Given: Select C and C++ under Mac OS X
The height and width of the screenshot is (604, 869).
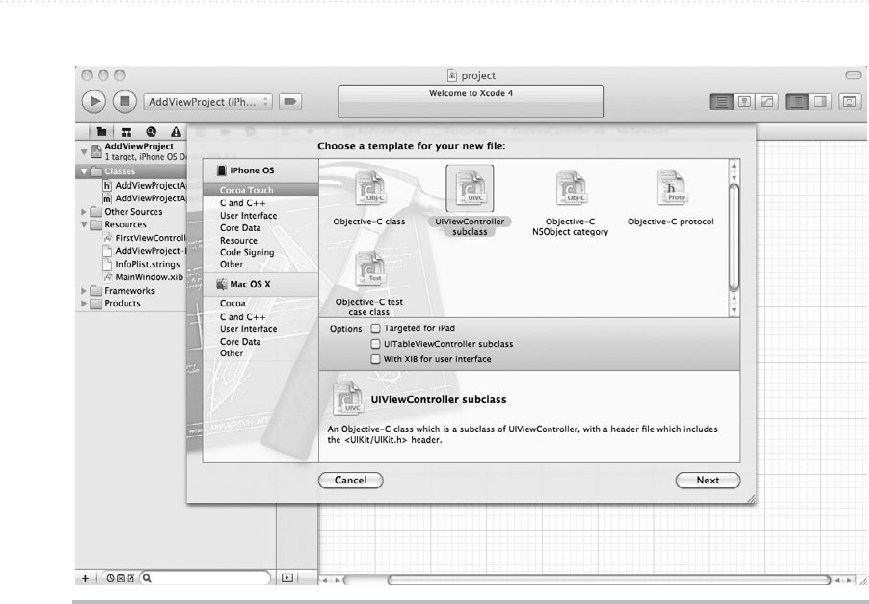Looking at the screenshot, I should tap(243, 316).
